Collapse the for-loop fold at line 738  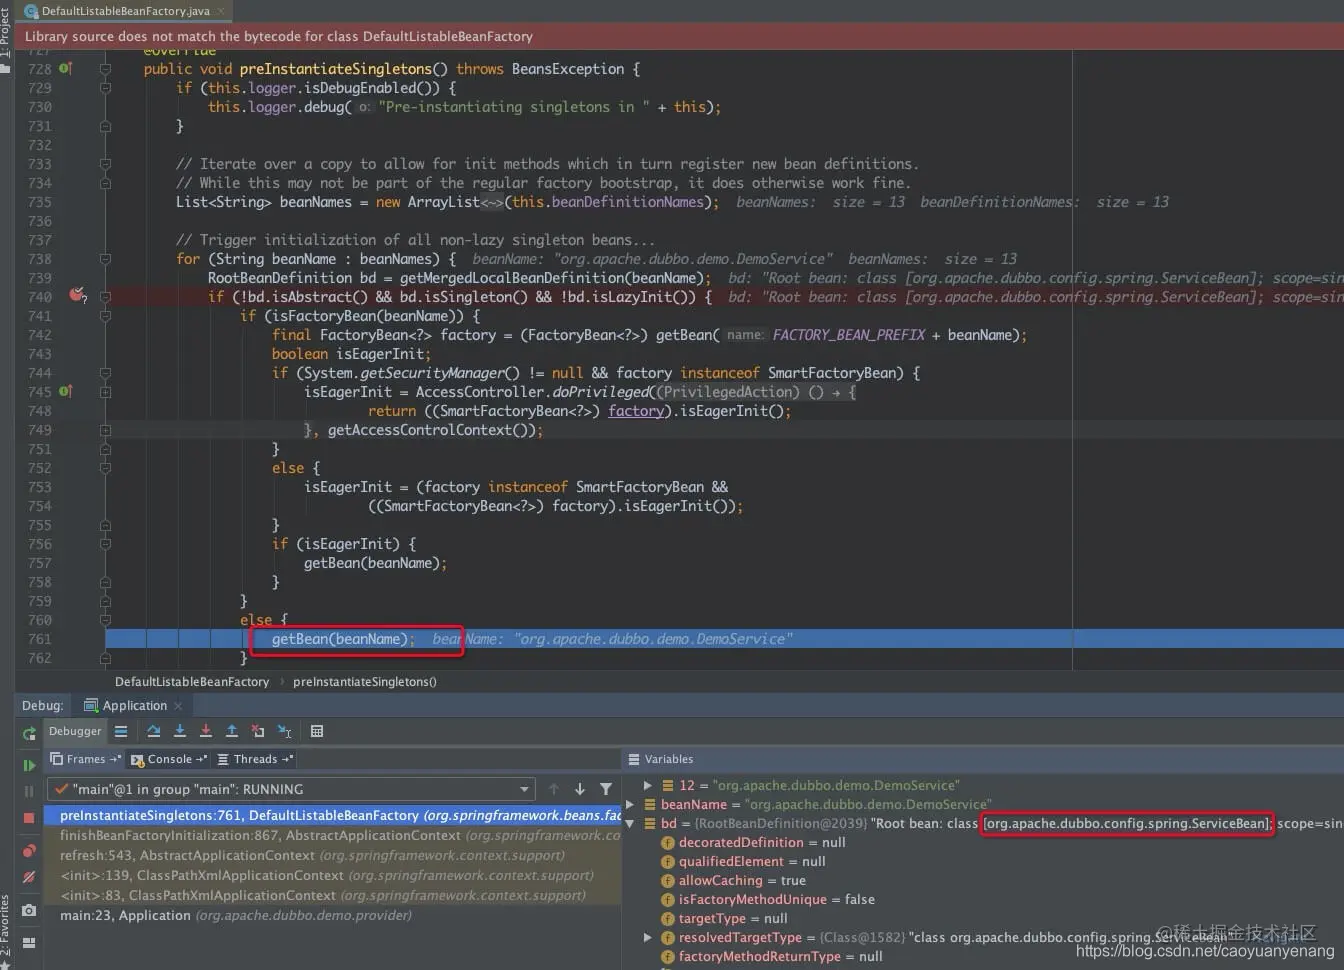pos(105,259)
